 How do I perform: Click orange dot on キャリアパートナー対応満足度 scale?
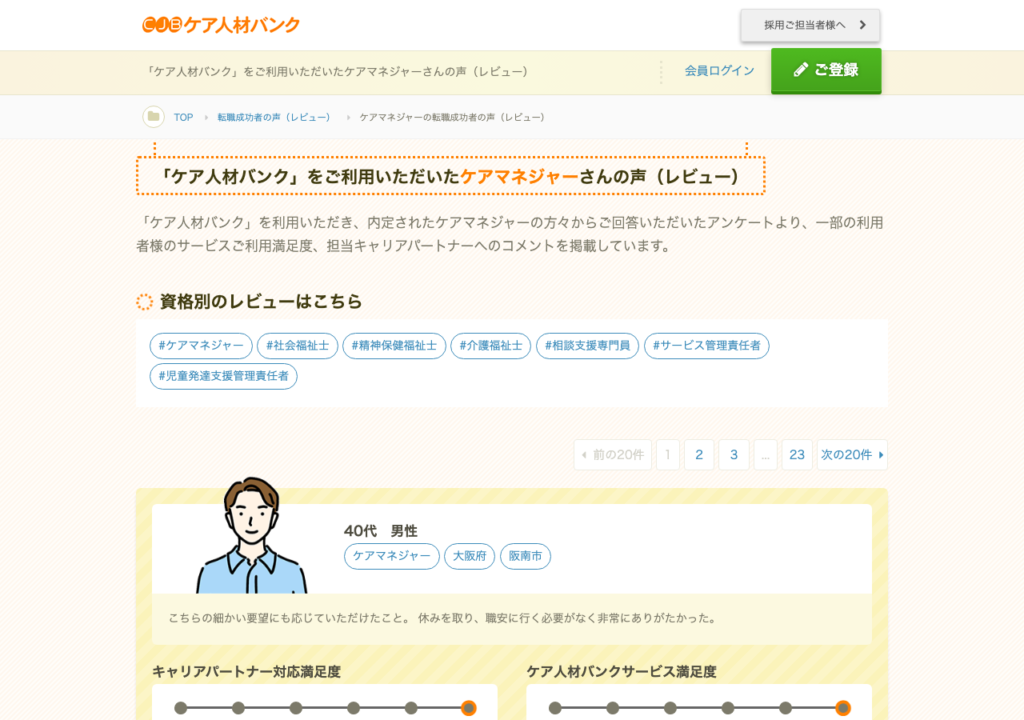pyautogui.click(x=468, y=708)
